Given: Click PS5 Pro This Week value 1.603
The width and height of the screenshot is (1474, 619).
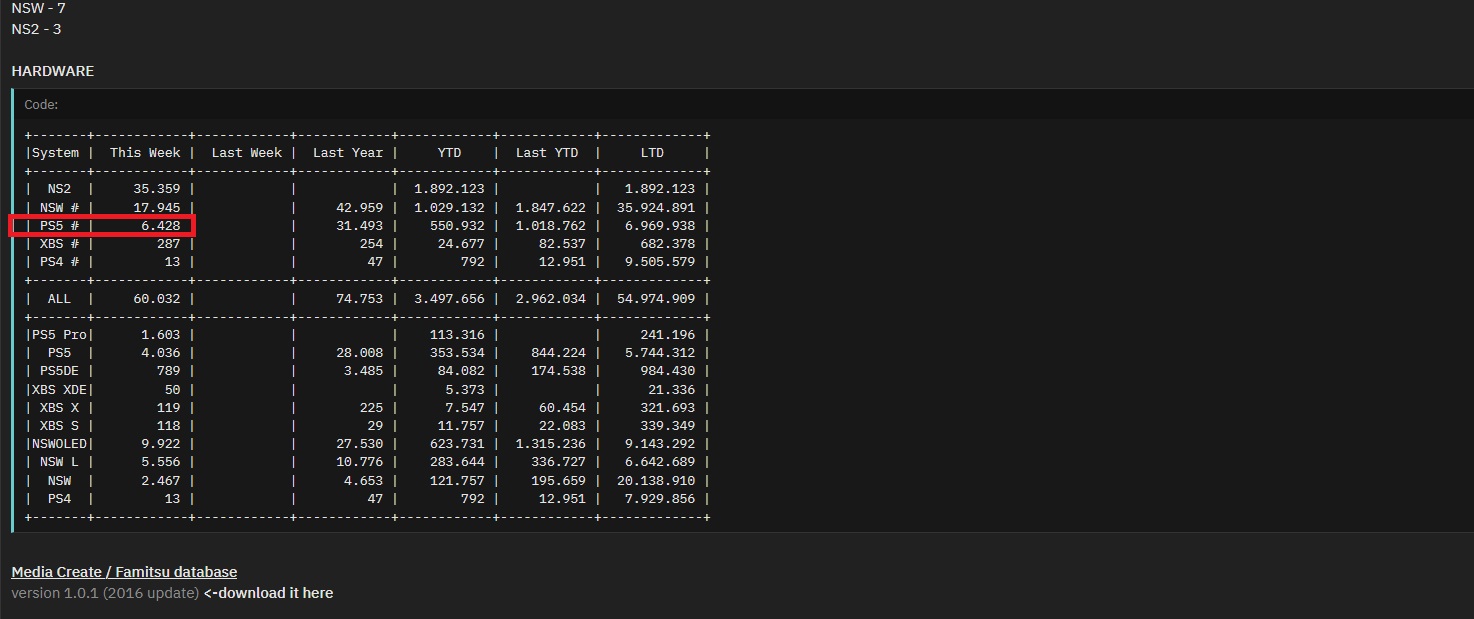Looking at the screenshot, I should 161,335.
